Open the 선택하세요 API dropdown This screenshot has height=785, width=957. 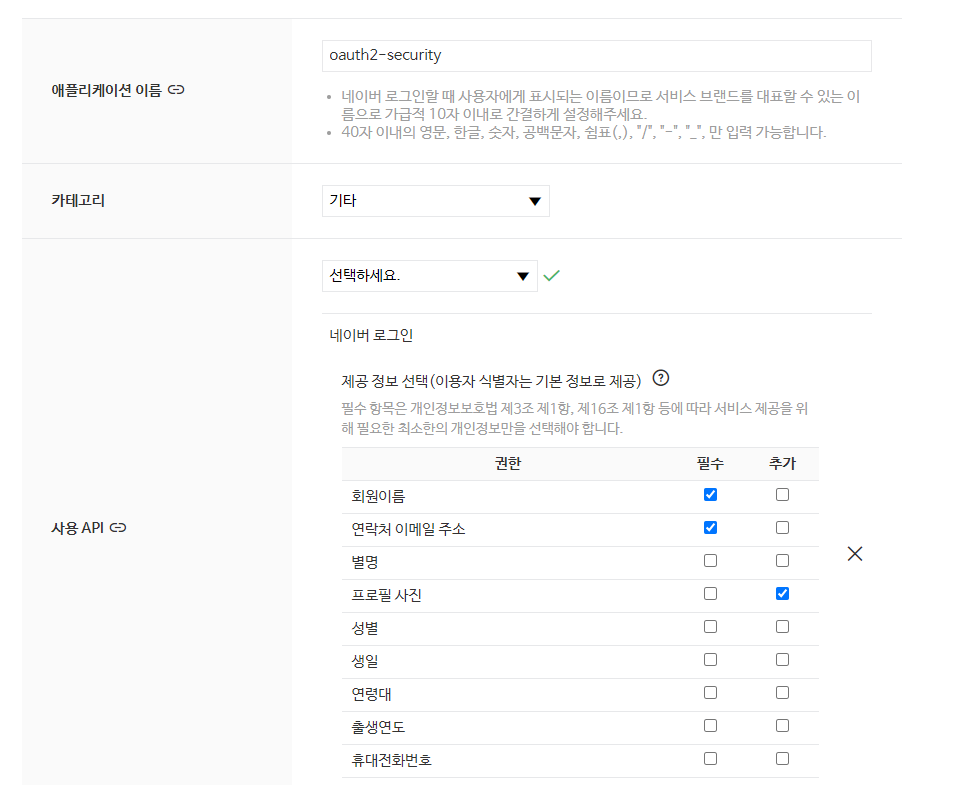pyautogui.click(x=430, y=276)
